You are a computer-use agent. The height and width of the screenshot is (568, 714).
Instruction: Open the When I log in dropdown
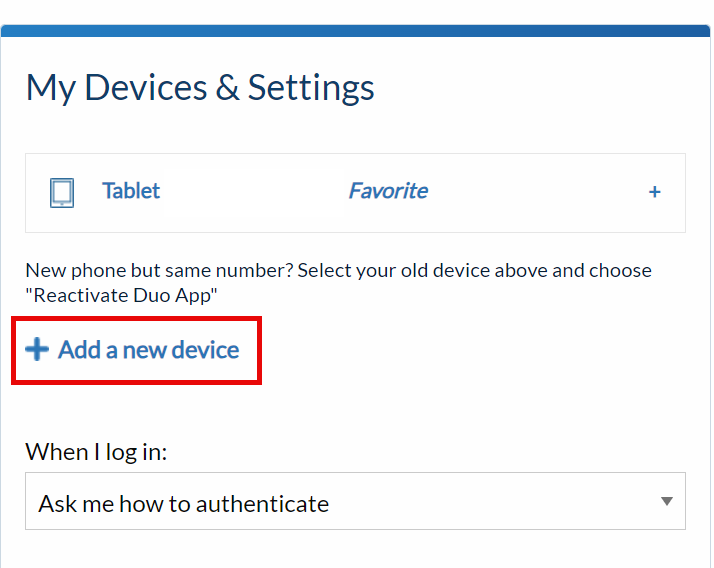click(355, 501)
